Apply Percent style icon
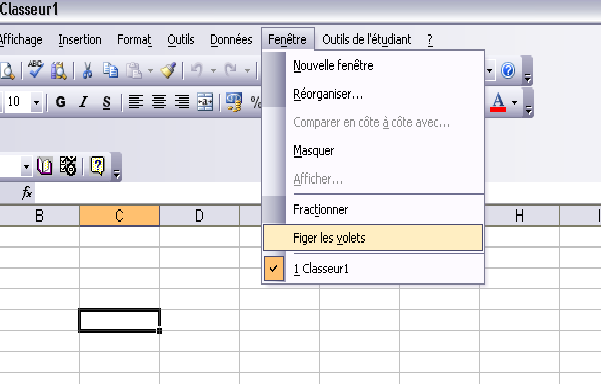The width and height of the screenshot is (601, 384). point(255,102)
